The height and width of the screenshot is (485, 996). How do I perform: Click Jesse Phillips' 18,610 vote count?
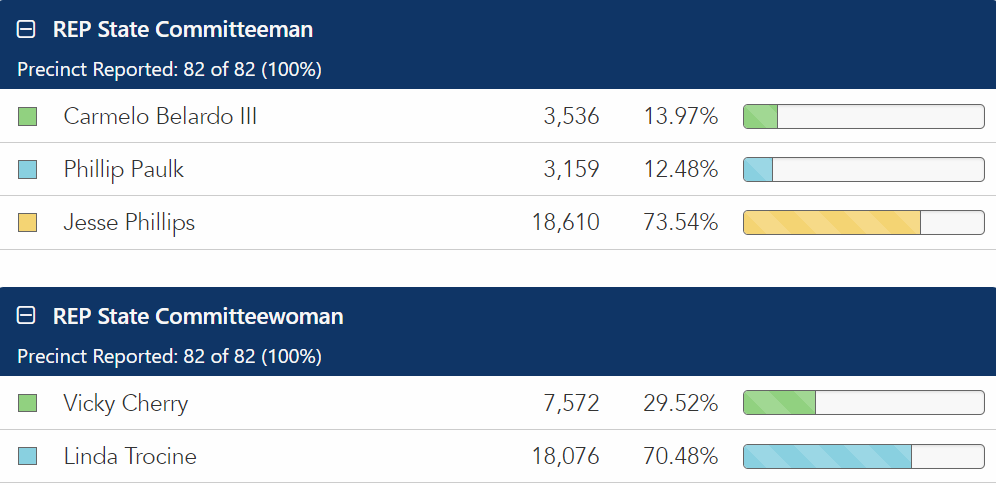point(566,222)
